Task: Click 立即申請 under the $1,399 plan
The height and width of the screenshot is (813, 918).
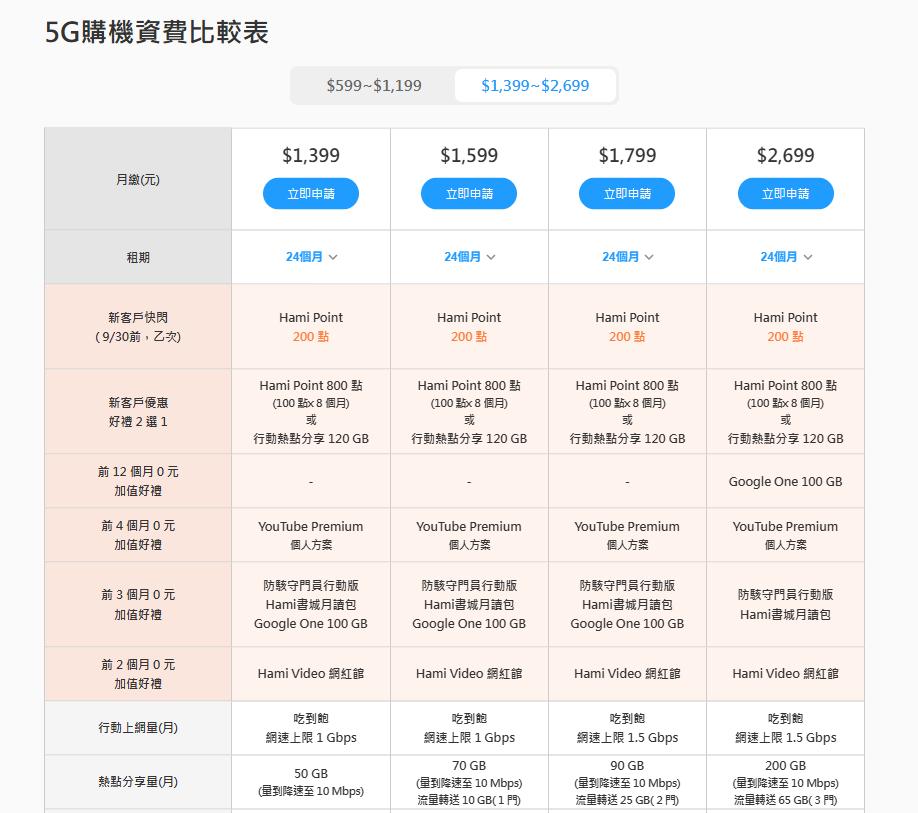Action: [310, 194]
